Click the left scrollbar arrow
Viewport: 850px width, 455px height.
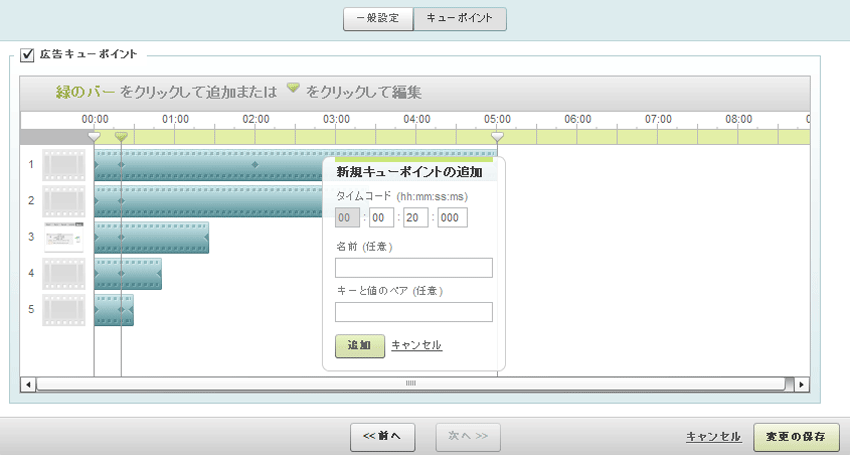pos(28,384)
